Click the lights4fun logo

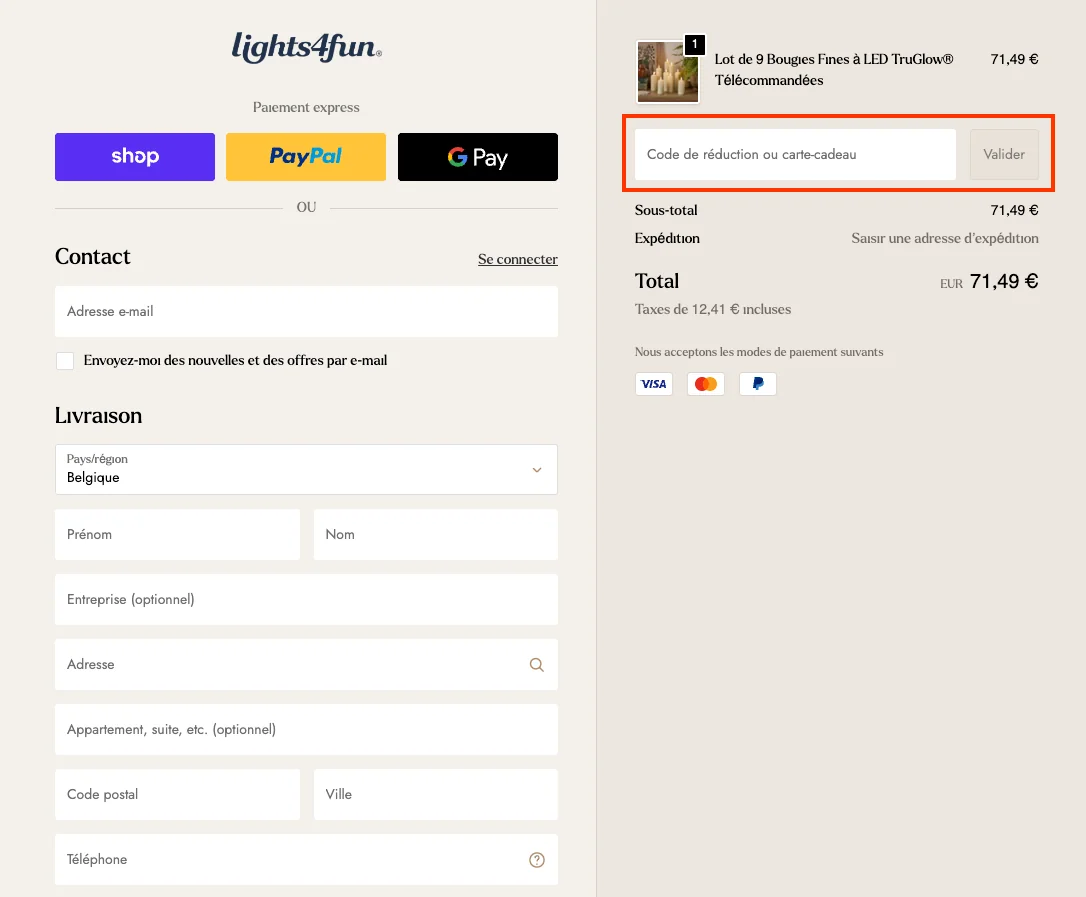pyautogui.click(x=305, y=48)
